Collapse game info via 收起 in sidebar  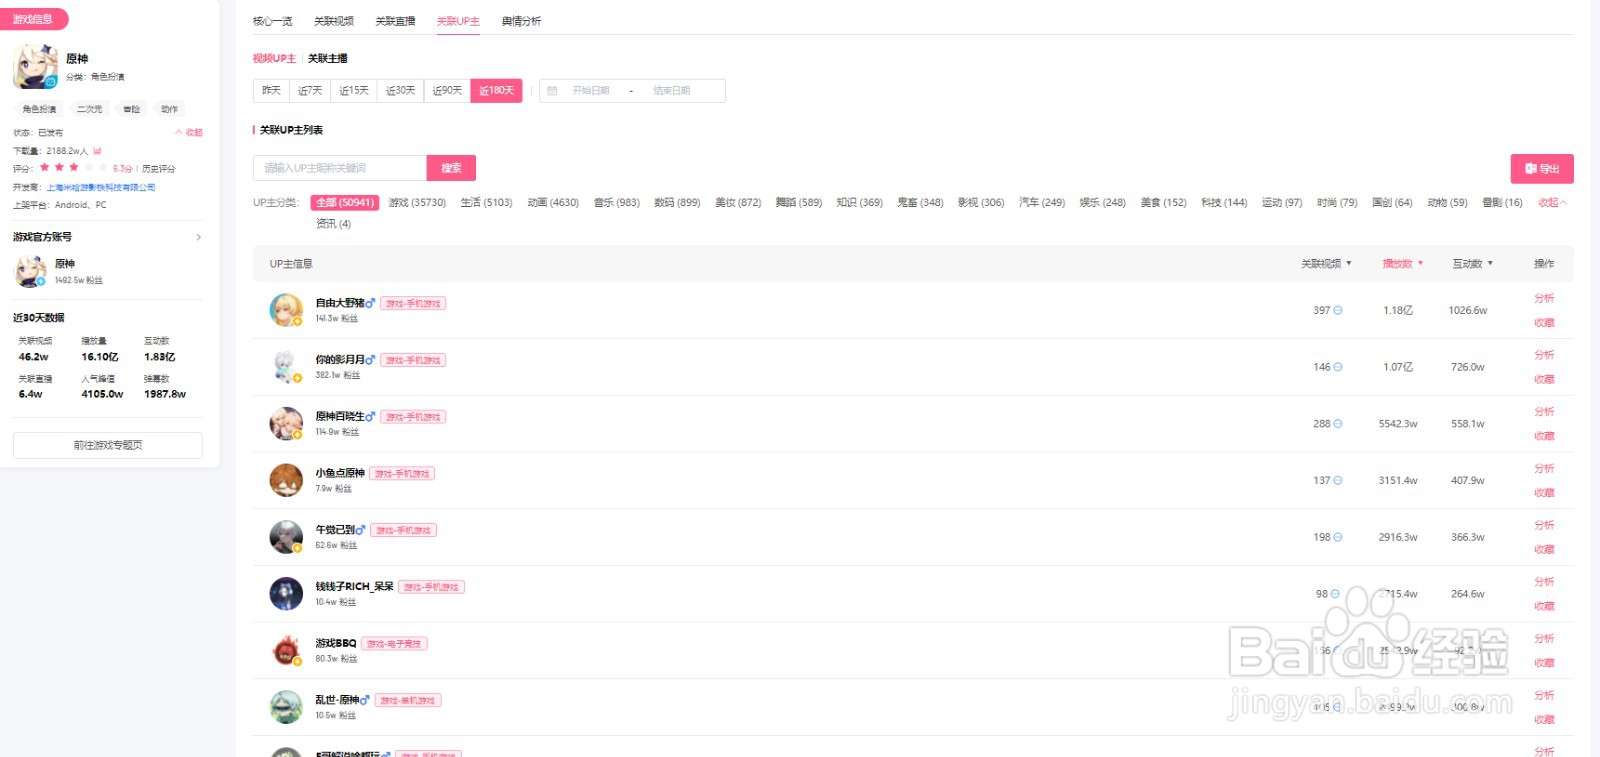pyautogui.click(x=189, y=132)
